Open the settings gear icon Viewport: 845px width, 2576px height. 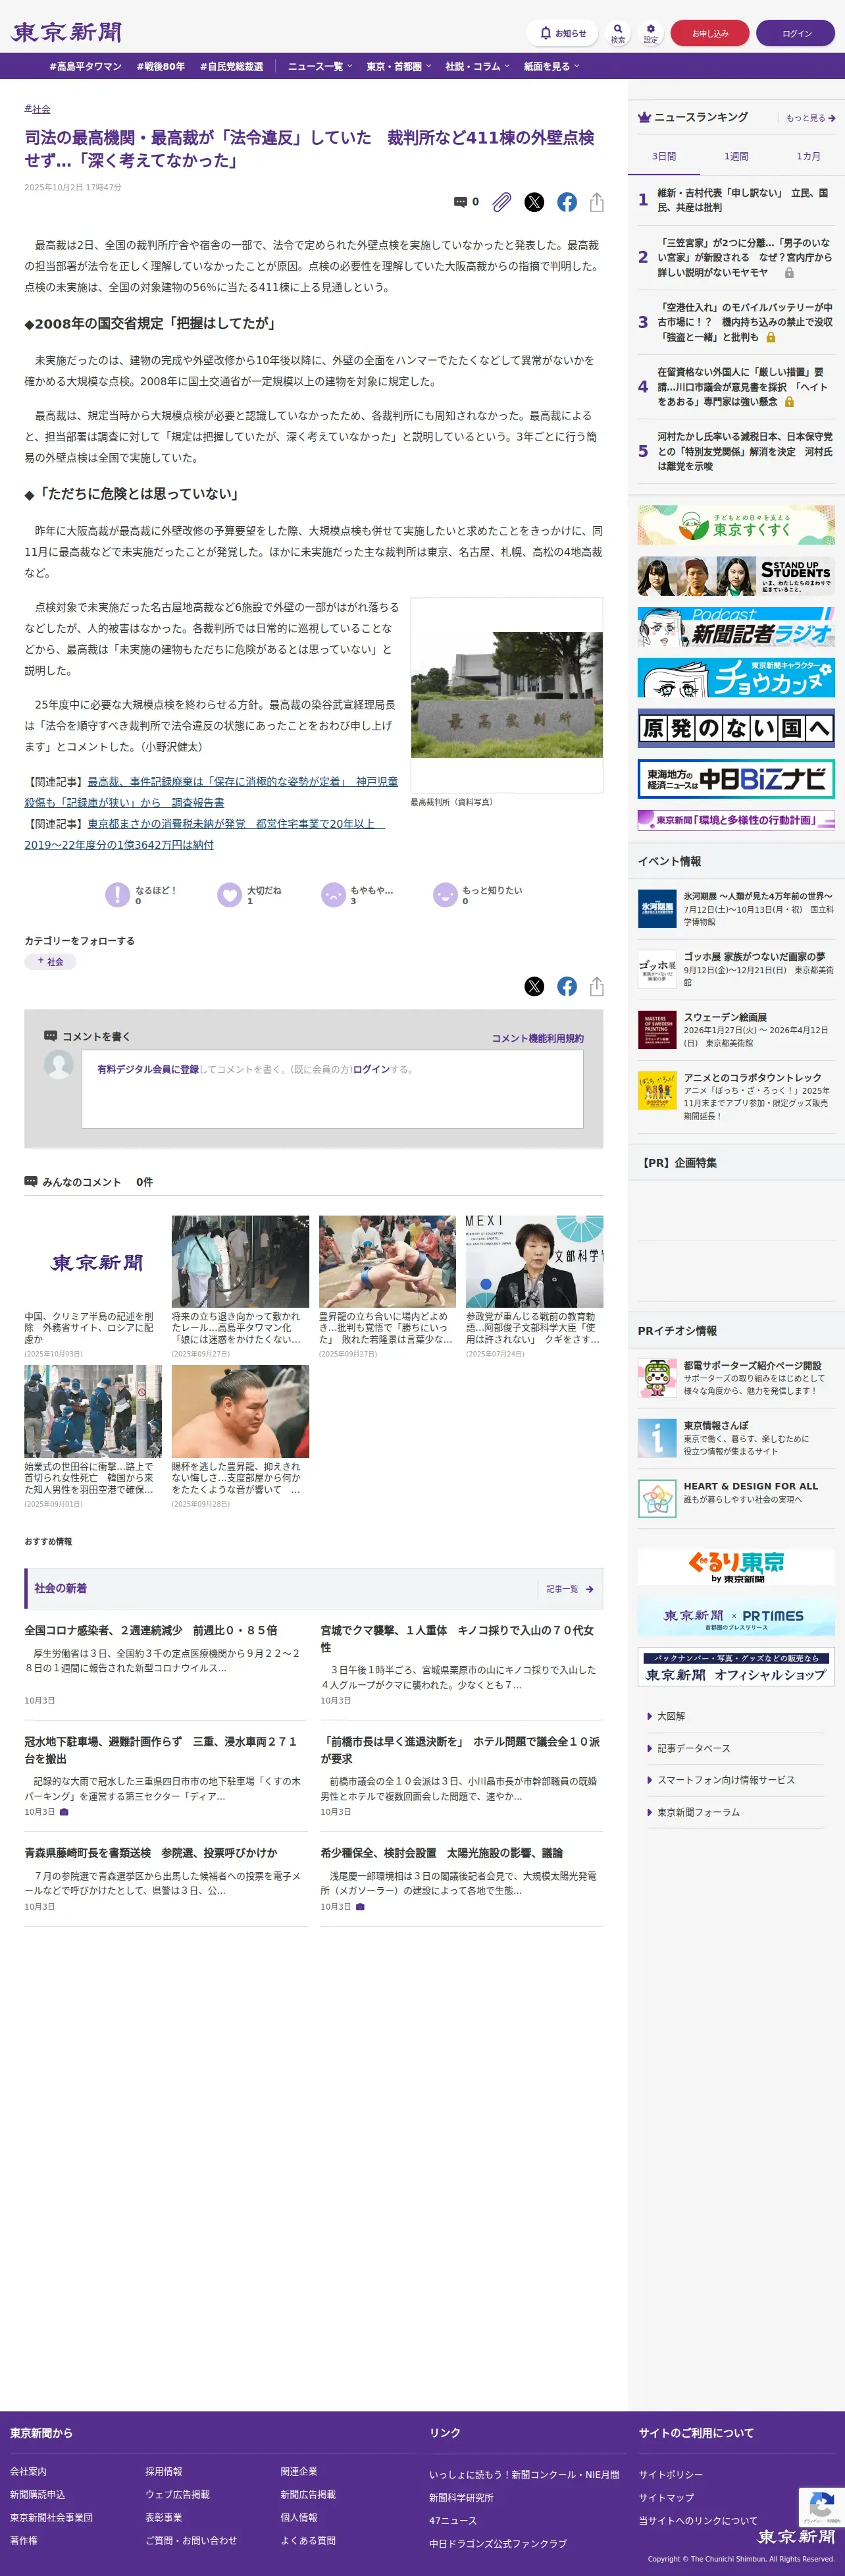point(650,33)
